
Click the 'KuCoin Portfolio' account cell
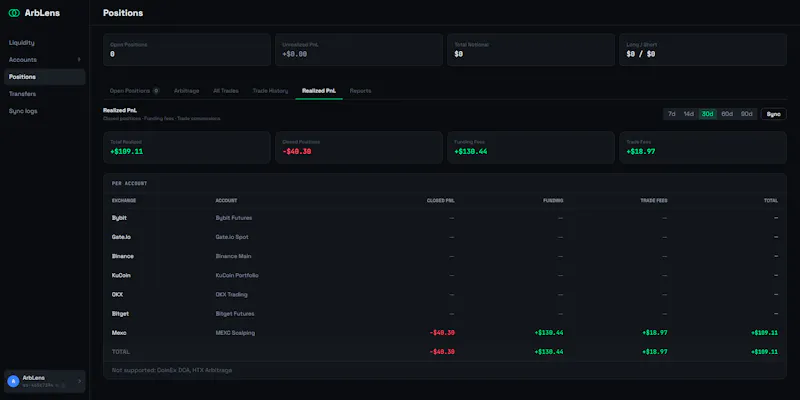click(x=237, y=276)
